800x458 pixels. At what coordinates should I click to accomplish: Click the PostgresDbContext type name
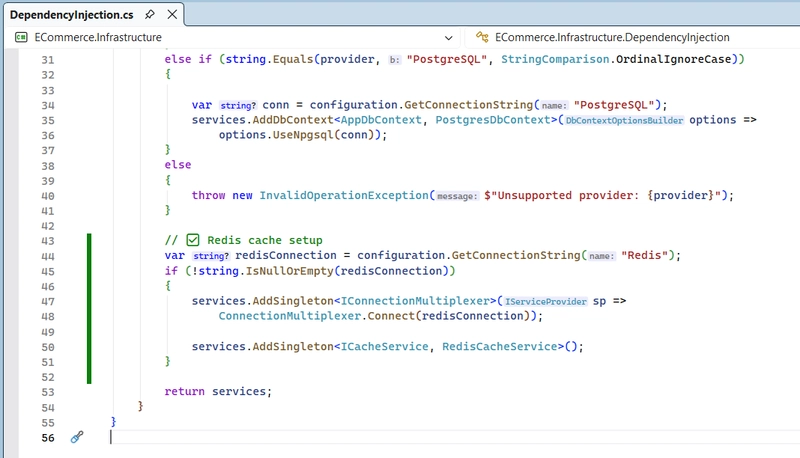coord(493,120)
